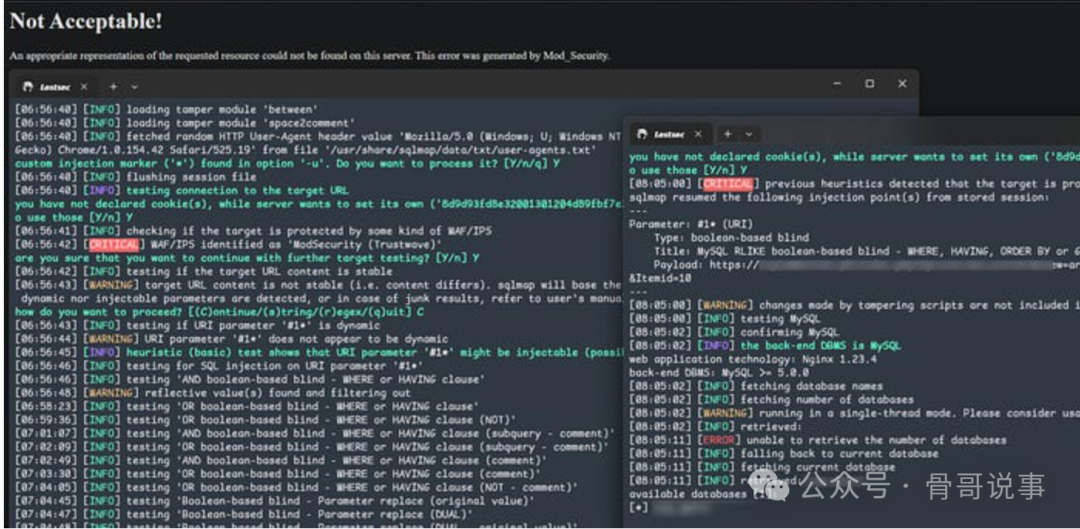Viewport: 1080px width, 529px height.
Task: Click the line "loading tamper module 'between'"
Action: (222, 110)
